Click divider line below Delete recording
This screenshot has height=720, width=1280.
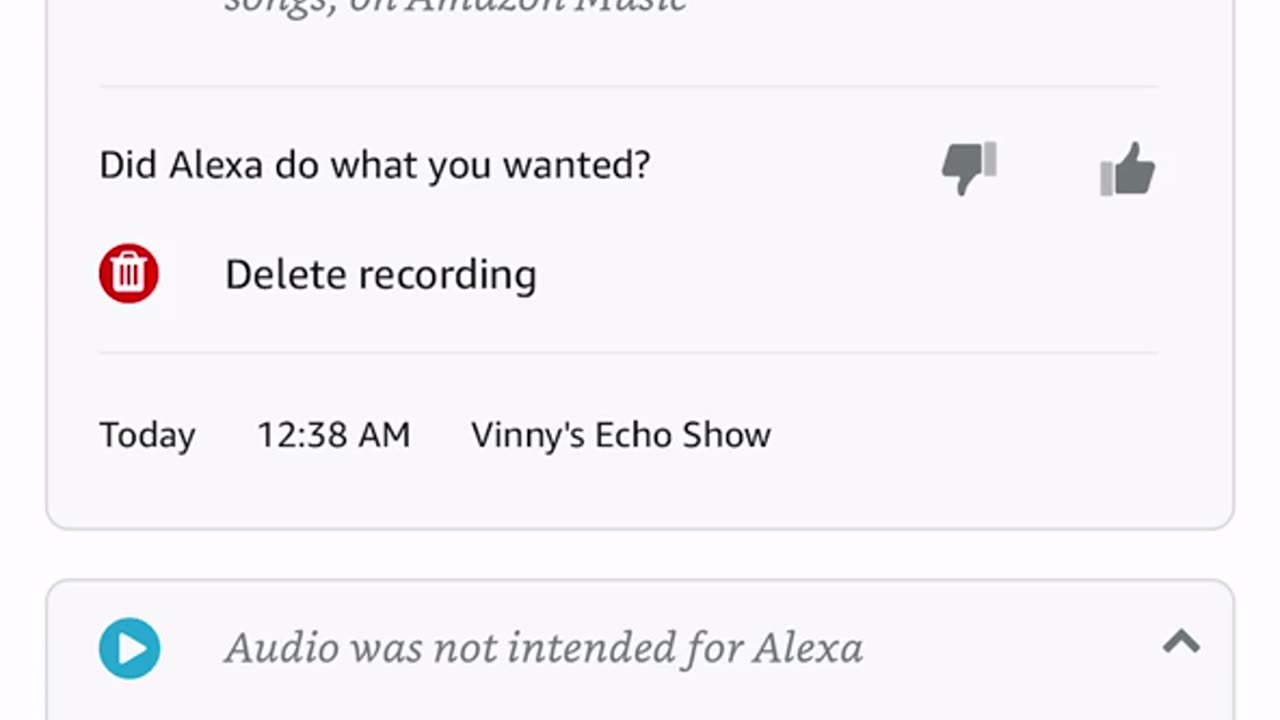coord(628,353)
